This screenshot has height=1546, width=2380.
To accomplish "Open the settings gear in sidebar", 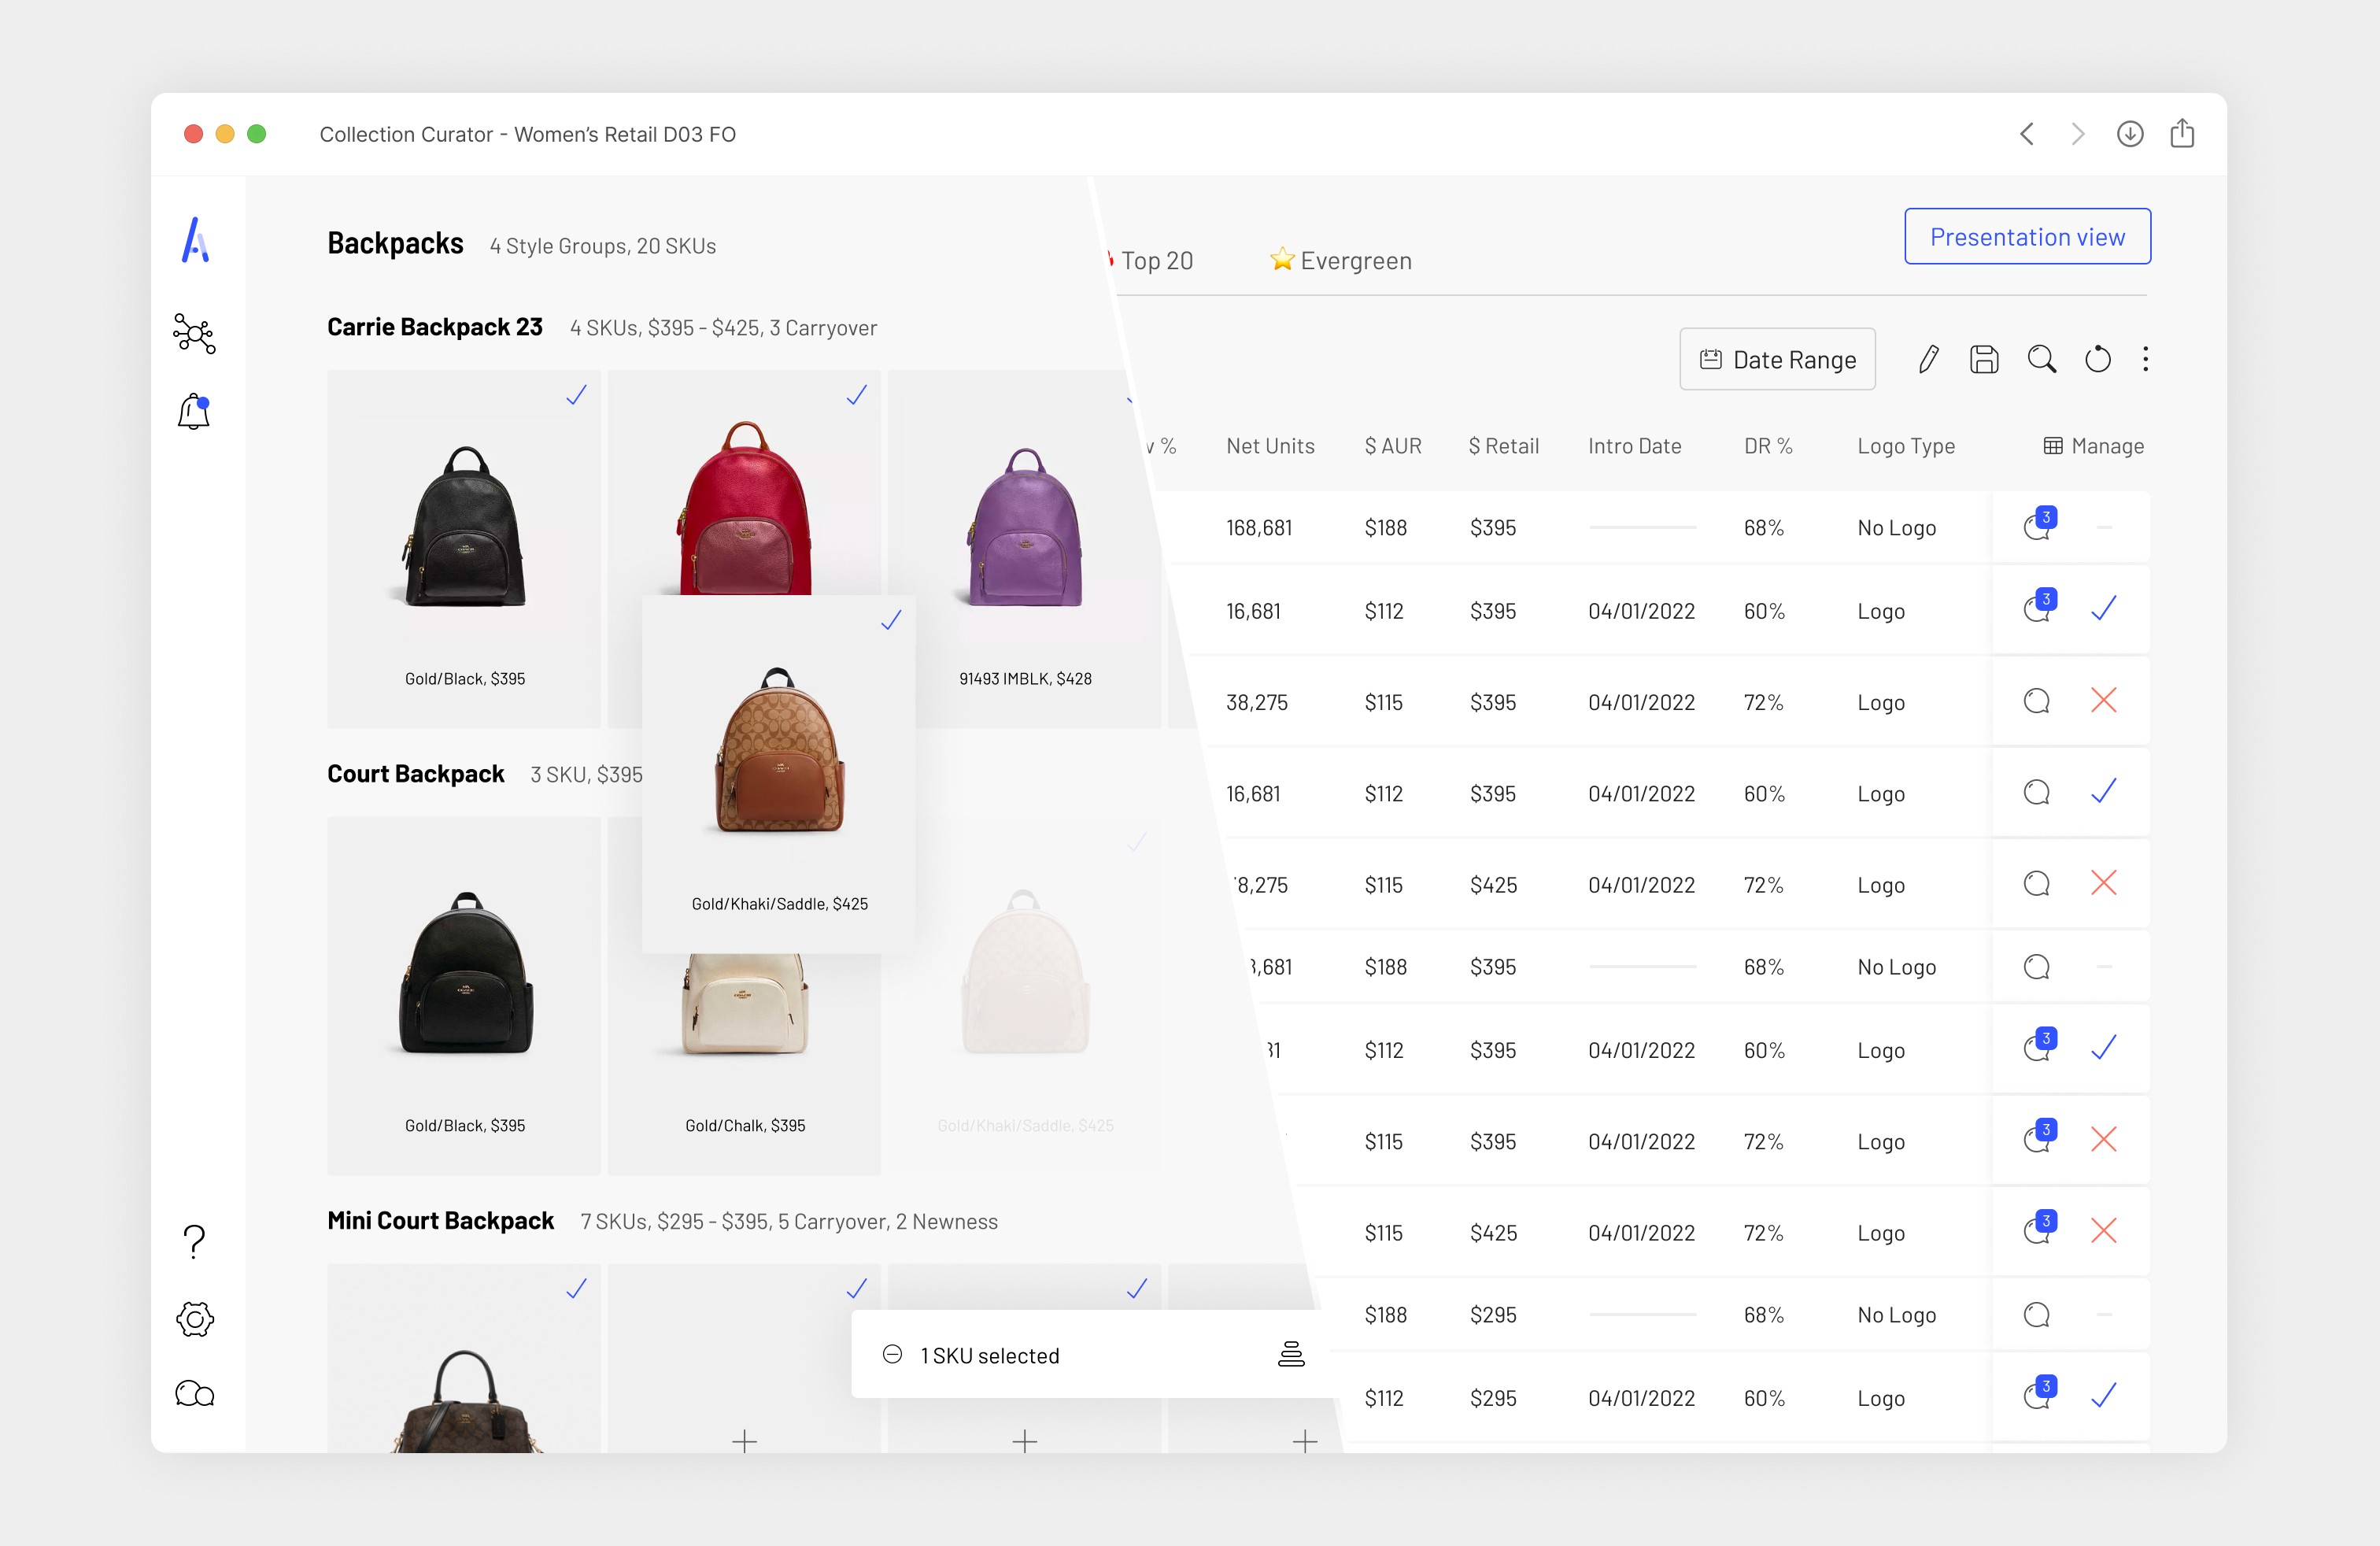I will tap(195, 1319).
